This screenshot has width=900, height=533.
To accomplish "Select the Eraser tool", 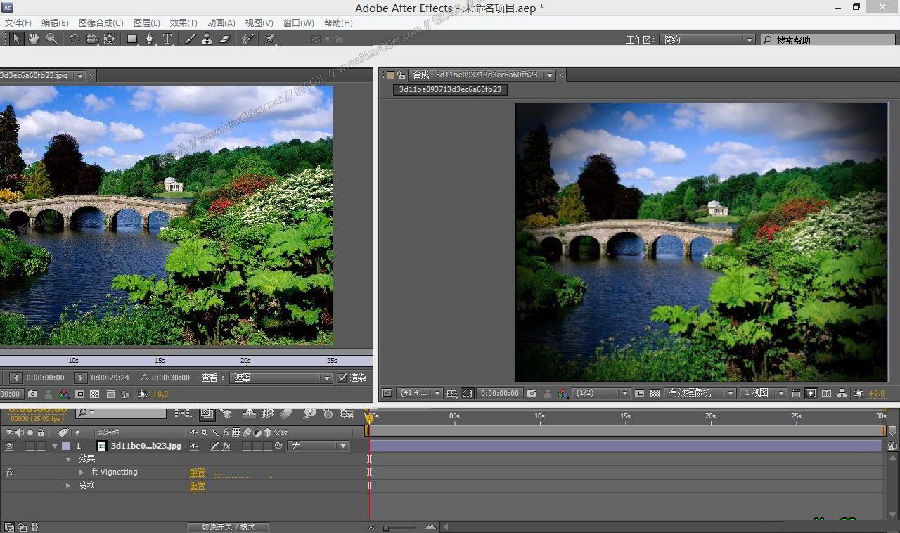I will [x=224, y=39].
